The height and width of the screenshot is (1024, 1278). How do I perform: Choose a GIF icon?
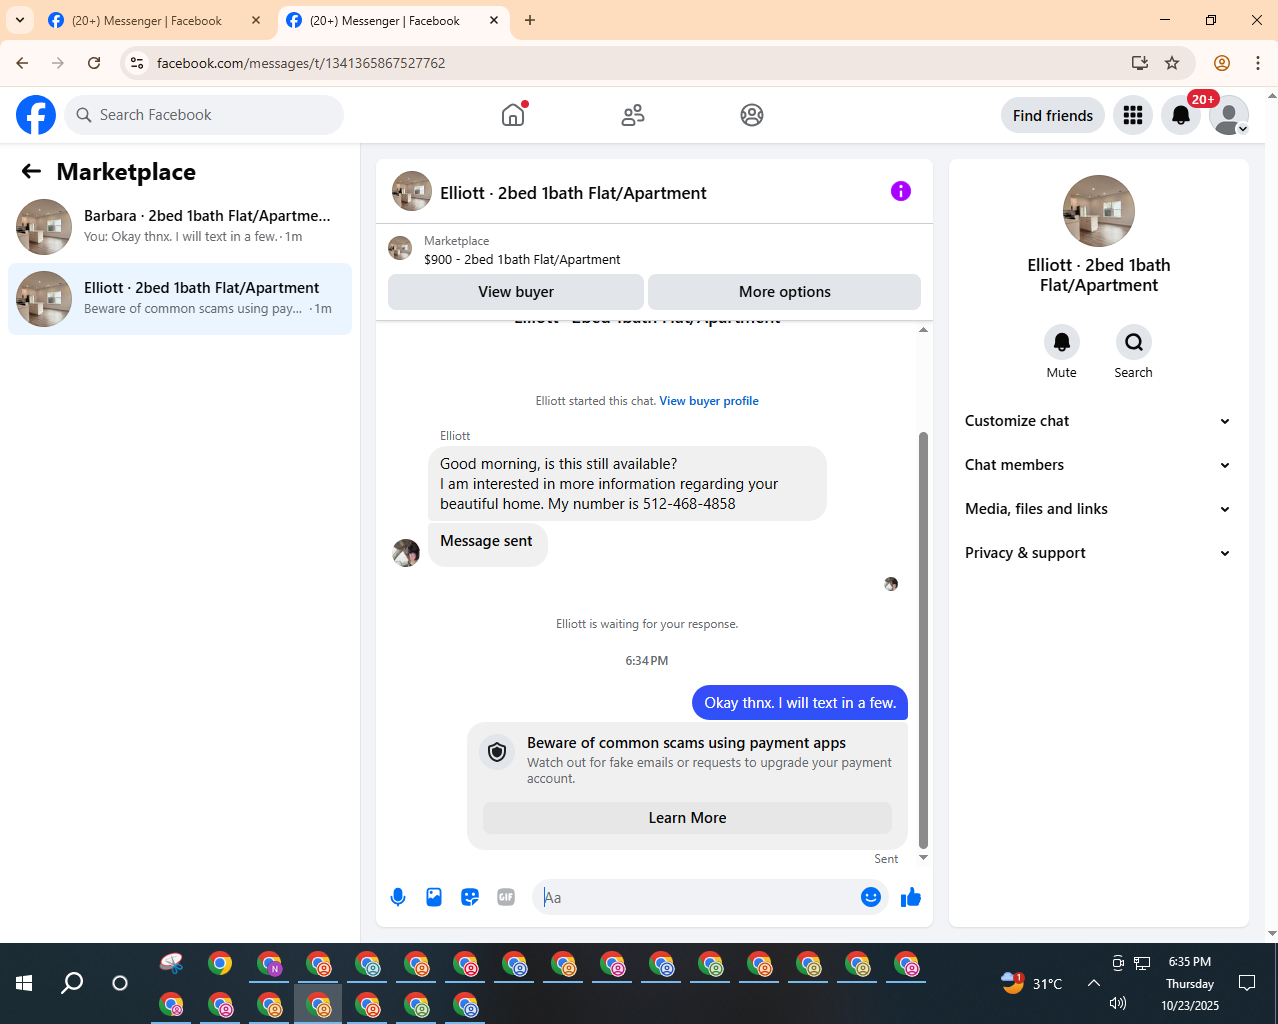506,897
